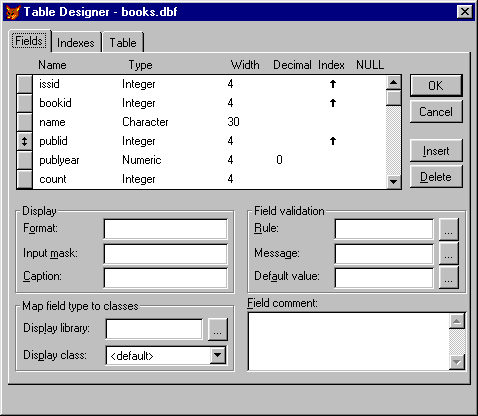478x416 pixels.
Task: Click the Insert button
Action: pos(436,151)
